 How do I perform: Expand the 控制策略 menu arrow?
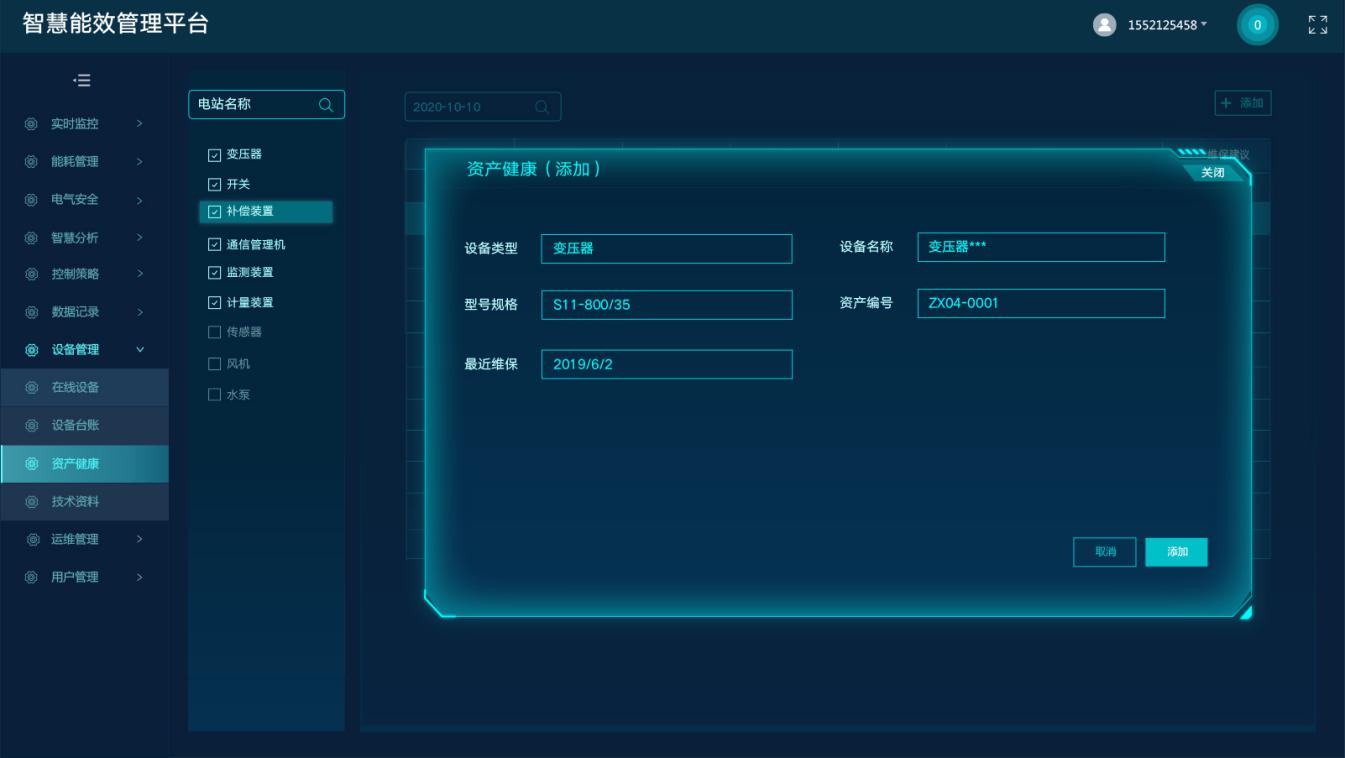[x=140, y=274]
